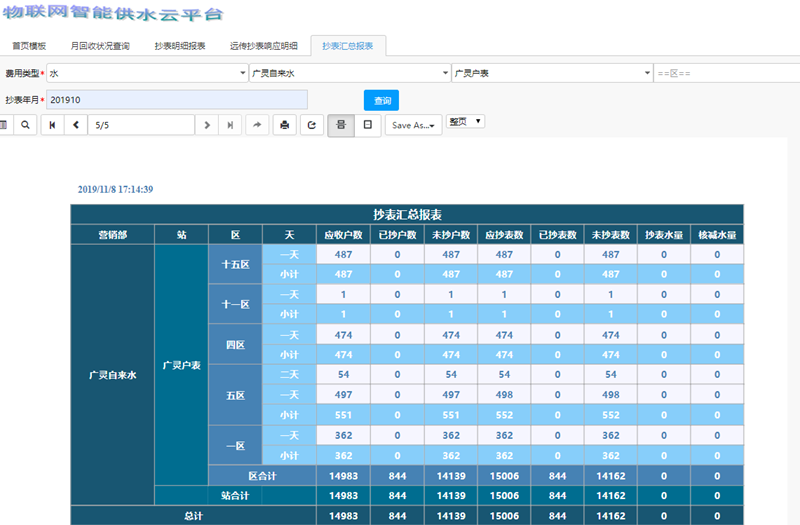Open the report search magnifier tool
Viewport: 800px width, 525px height.
pos(25,124)
